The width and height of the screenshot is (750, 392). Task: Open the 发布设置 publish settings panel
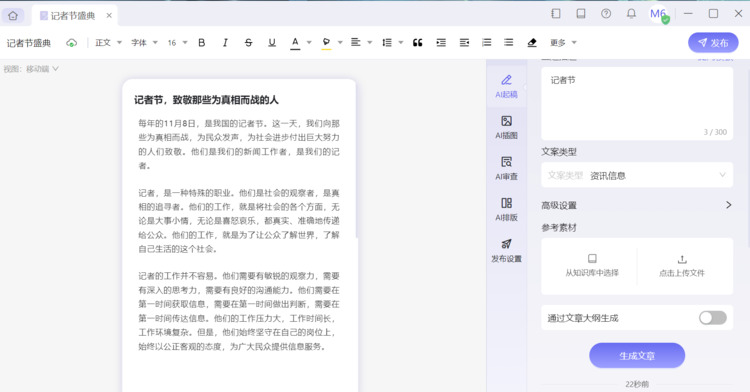tap(507, 250)
